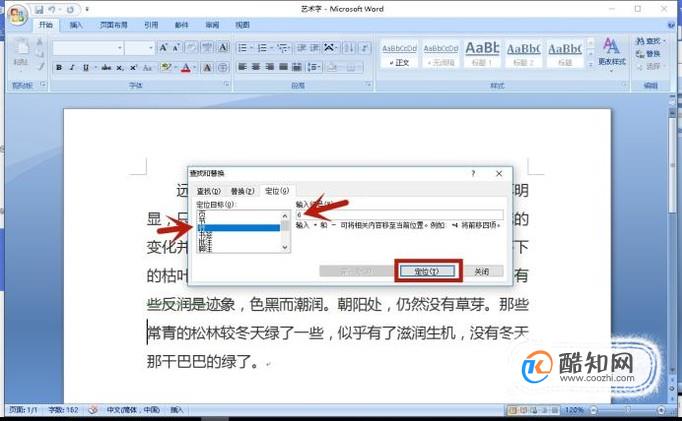Viewport: 682px width, 421px height.
Task: Expand the font size combo box
Action: 150,48
